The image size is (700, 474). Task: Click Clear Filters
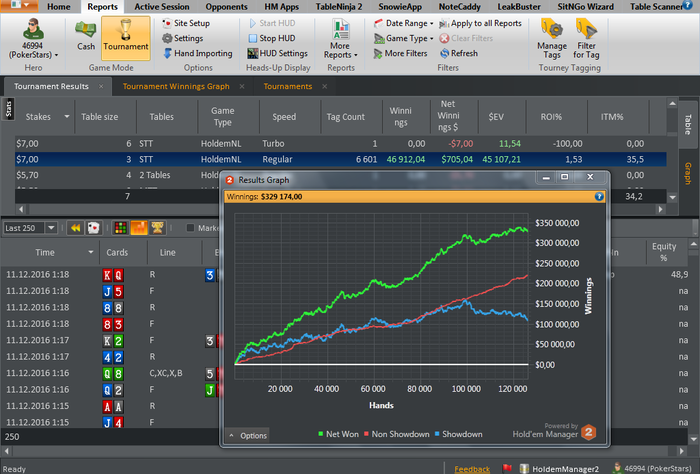(466, 38)
